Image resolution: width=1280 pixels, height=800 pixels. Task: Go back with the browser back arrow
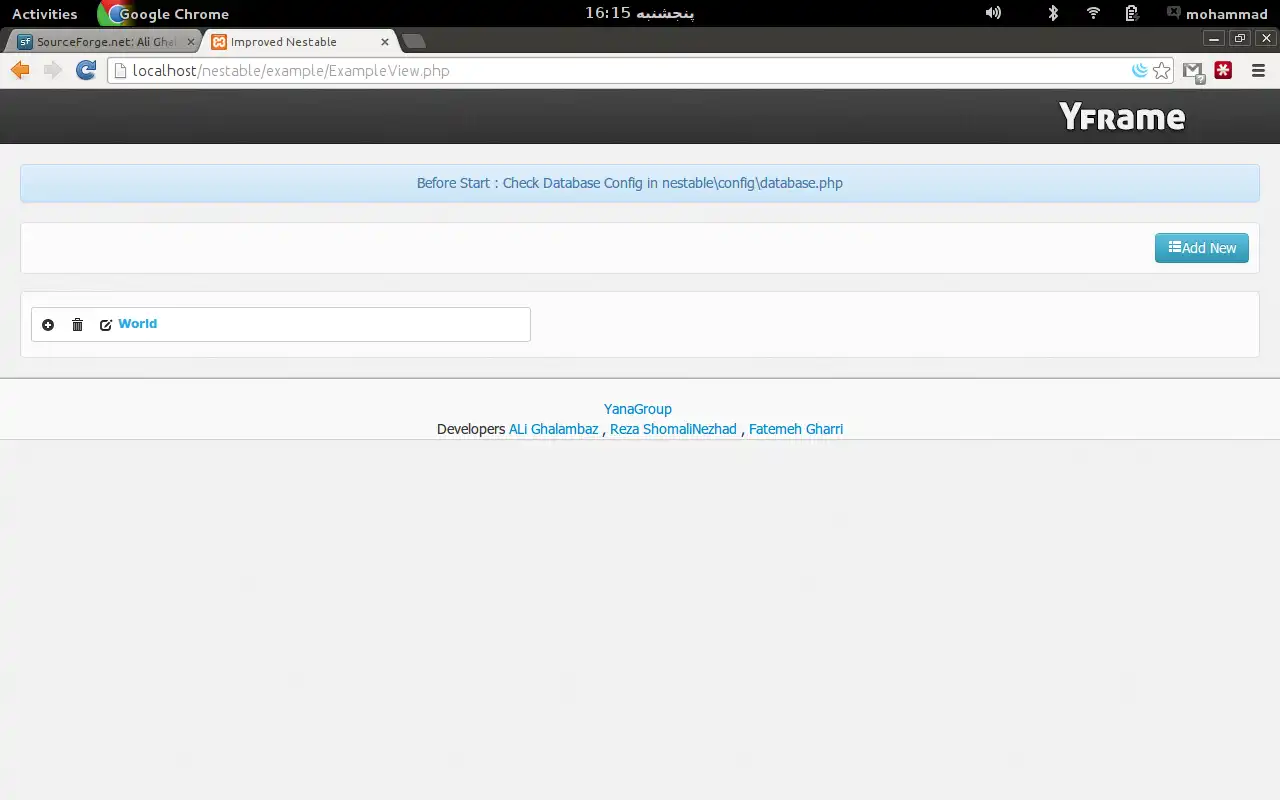[20, 70]
